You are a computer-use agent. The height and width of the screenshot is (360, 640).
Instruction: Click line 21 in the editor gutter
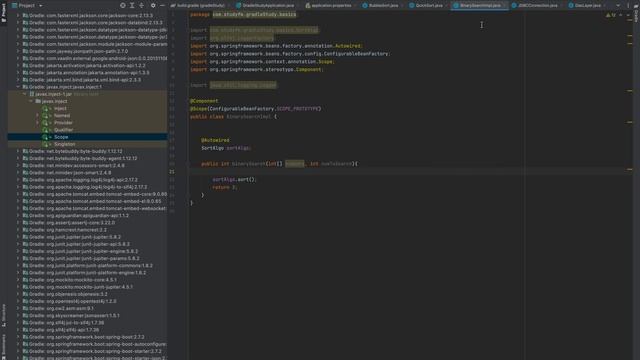[x=172, y=171]
